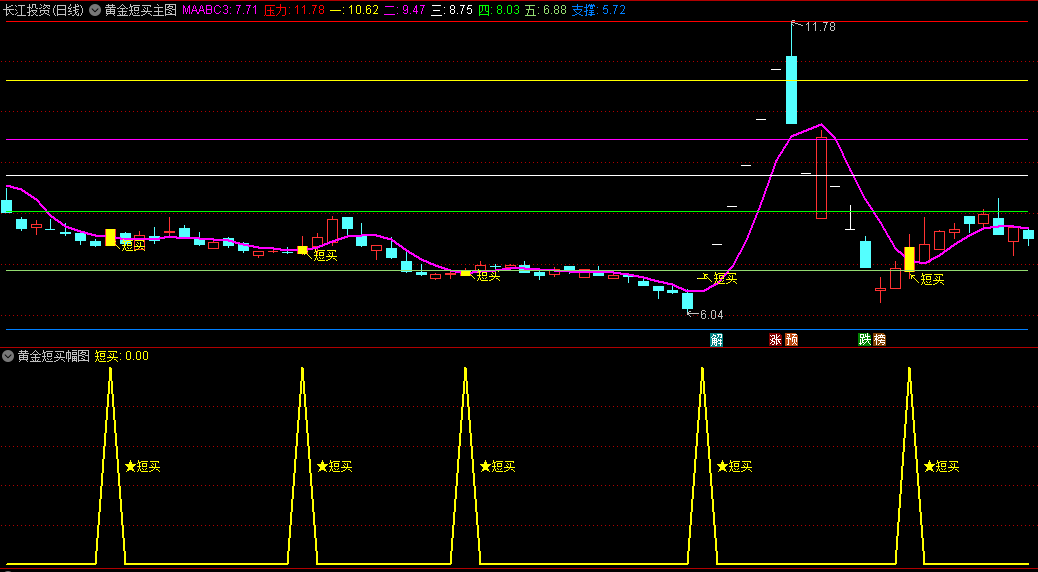Click the 6.04 low price label
Screen dimensions: 1038x572
coord(712,314)
